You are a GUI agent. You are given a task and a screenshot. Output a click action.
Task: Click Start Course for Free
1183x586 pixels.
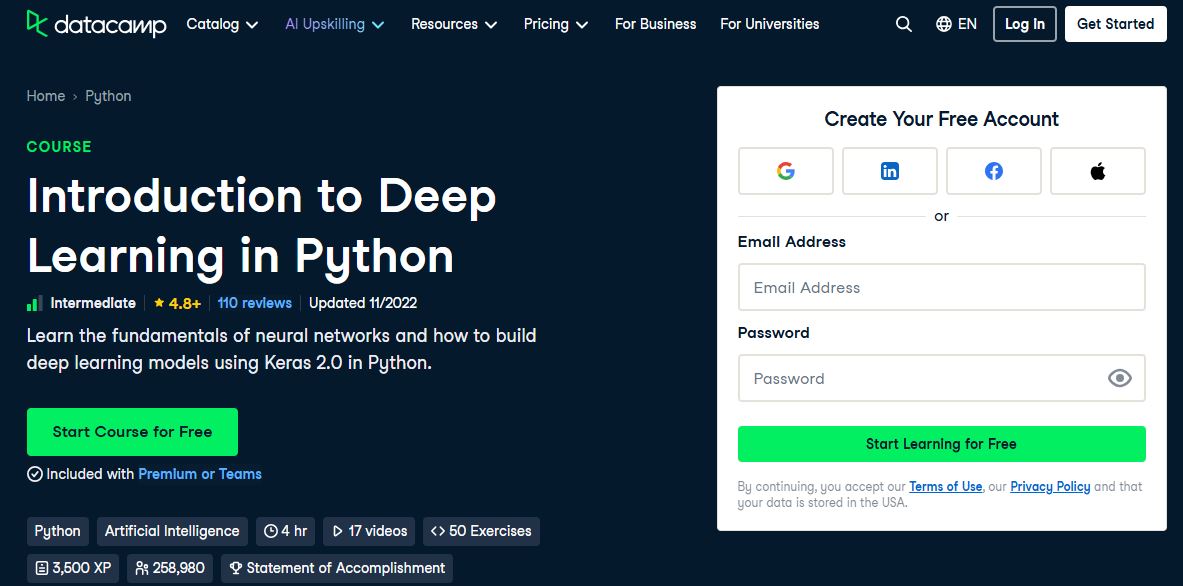(x=132, y=432)
